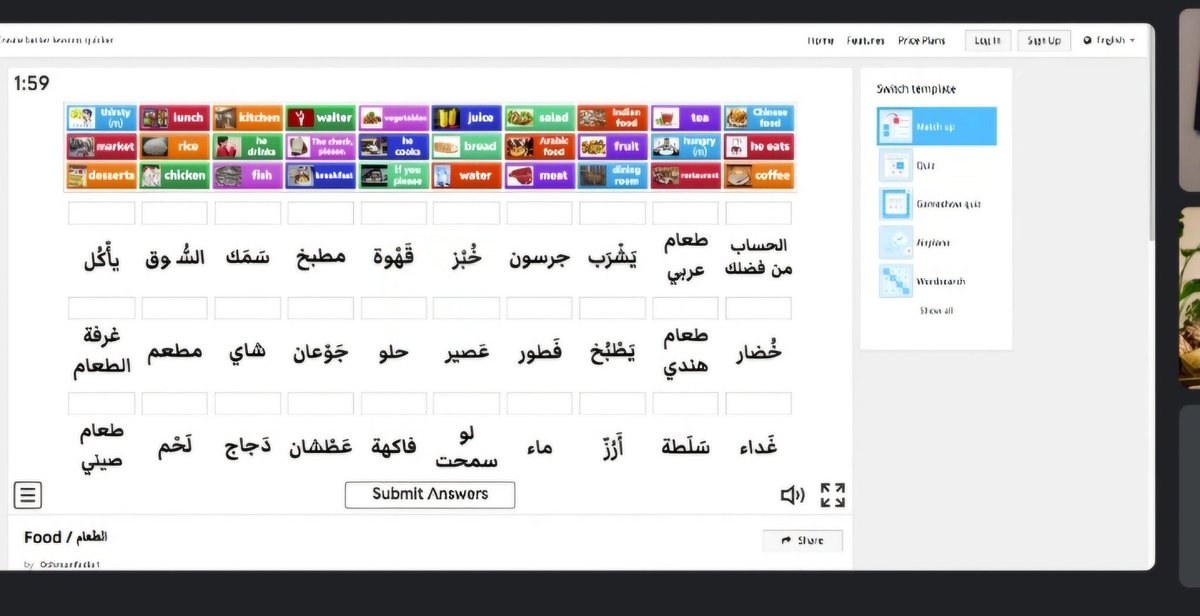Click the empty slot above جرسون
The image size is (1200, 616).
click(x=540, y=213)
